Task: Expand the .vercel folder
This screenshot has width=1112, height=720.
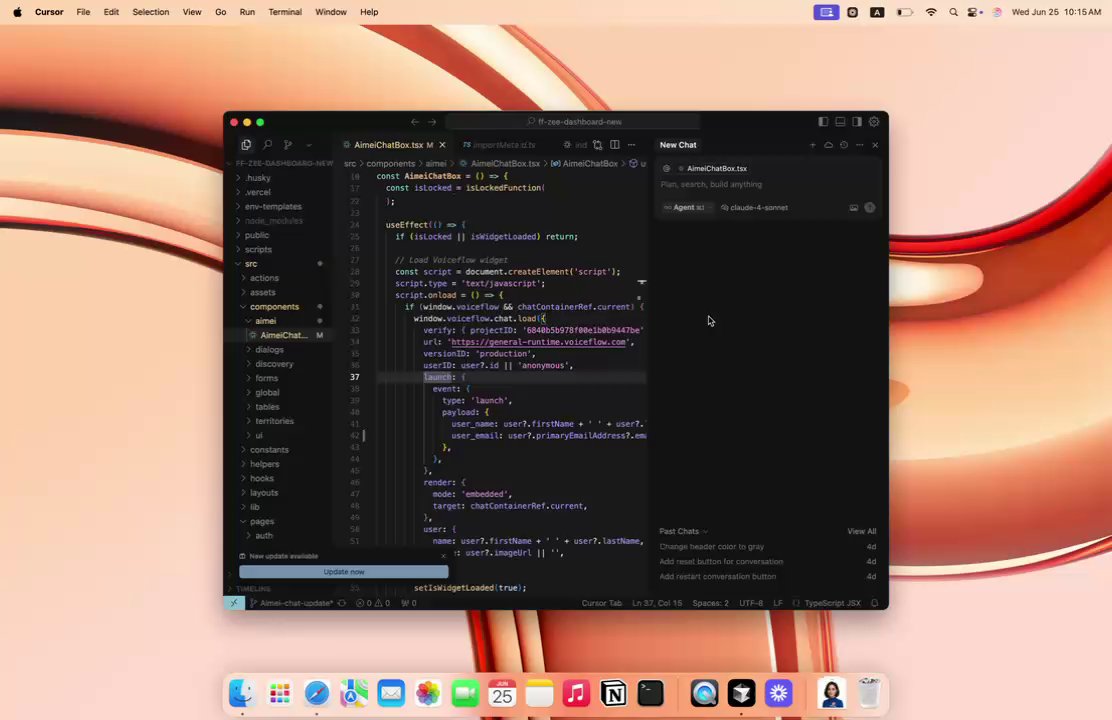Action: click(280, 192)
